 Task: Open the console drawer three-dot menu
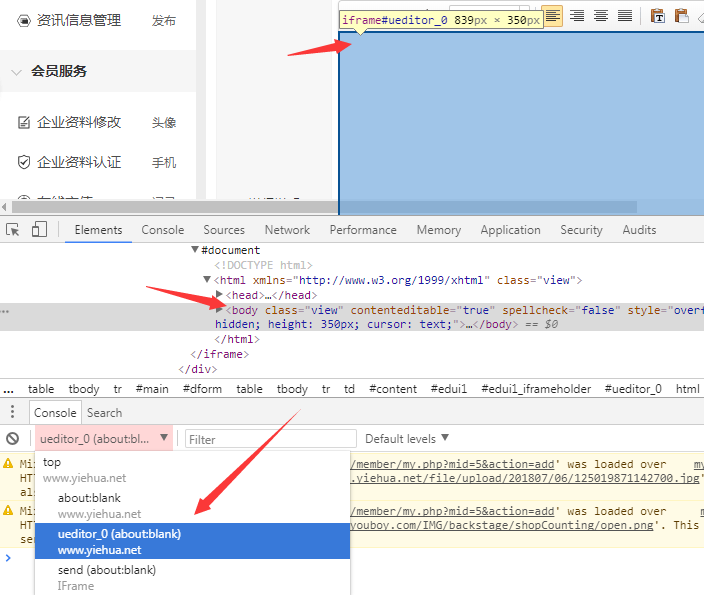13,412
